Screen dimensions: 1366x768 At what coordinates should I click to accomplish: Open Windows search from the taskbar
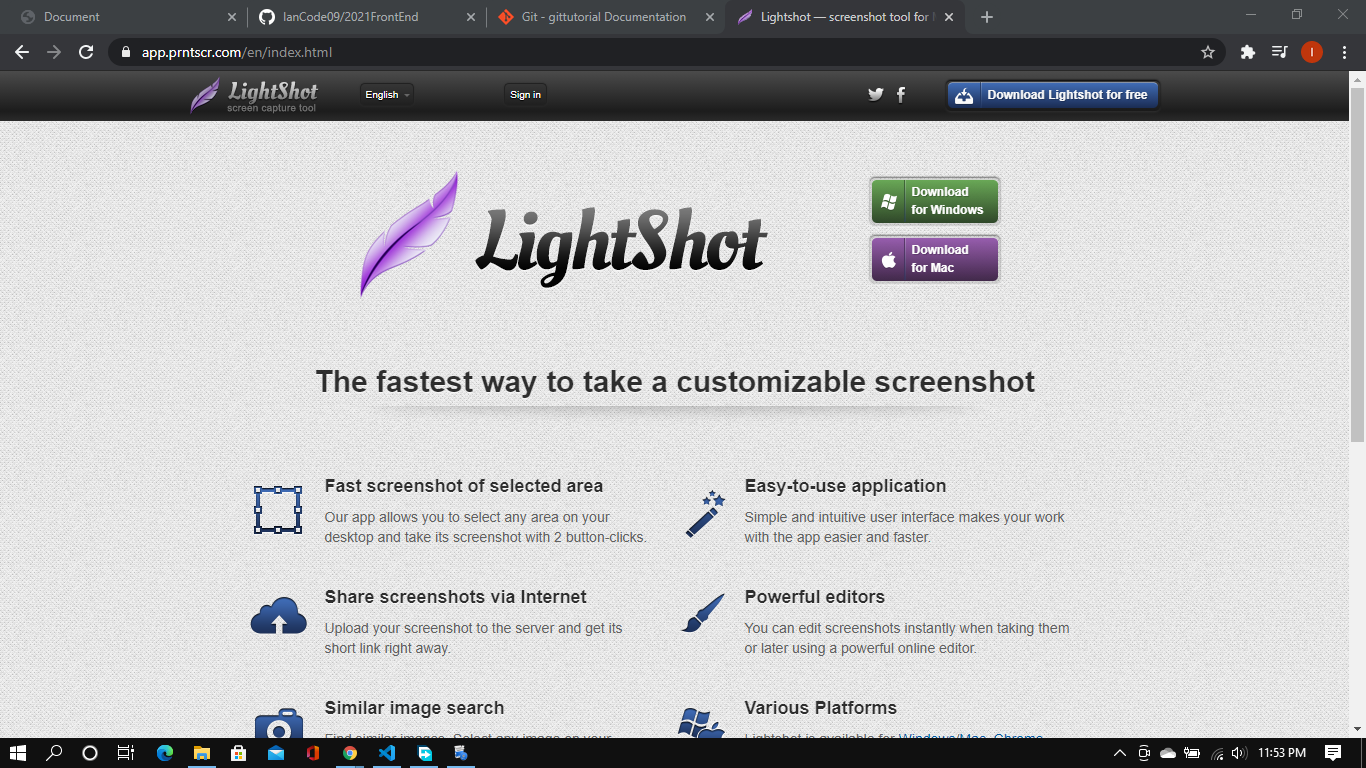[x=55, y=753]
